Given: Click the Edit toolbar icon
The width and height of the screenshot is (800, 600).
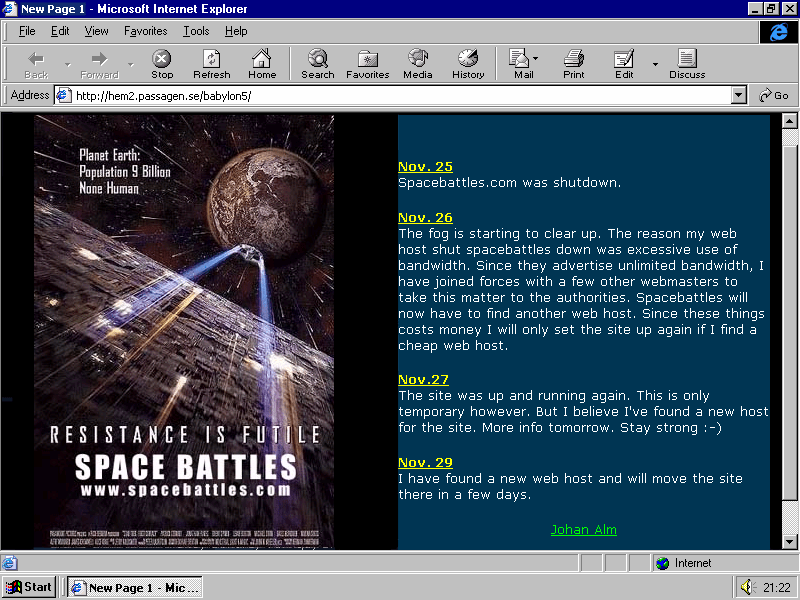Looking at the screenshot, I should point(623,64).
